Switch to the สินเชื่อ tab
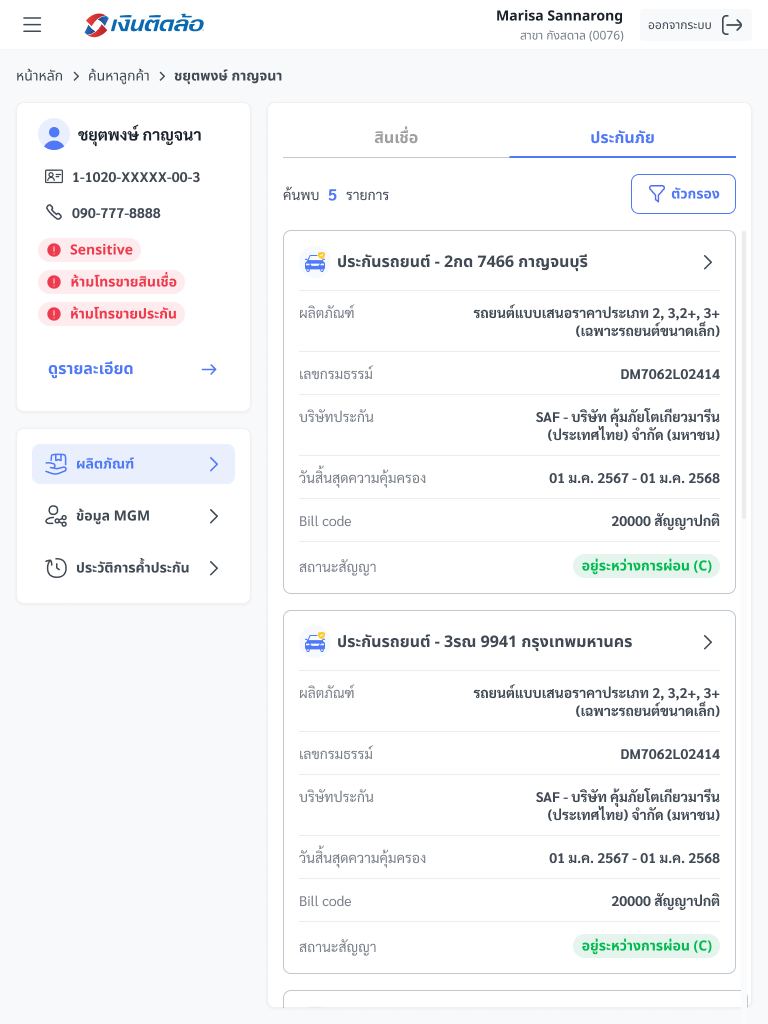 [x=396, y=138]
